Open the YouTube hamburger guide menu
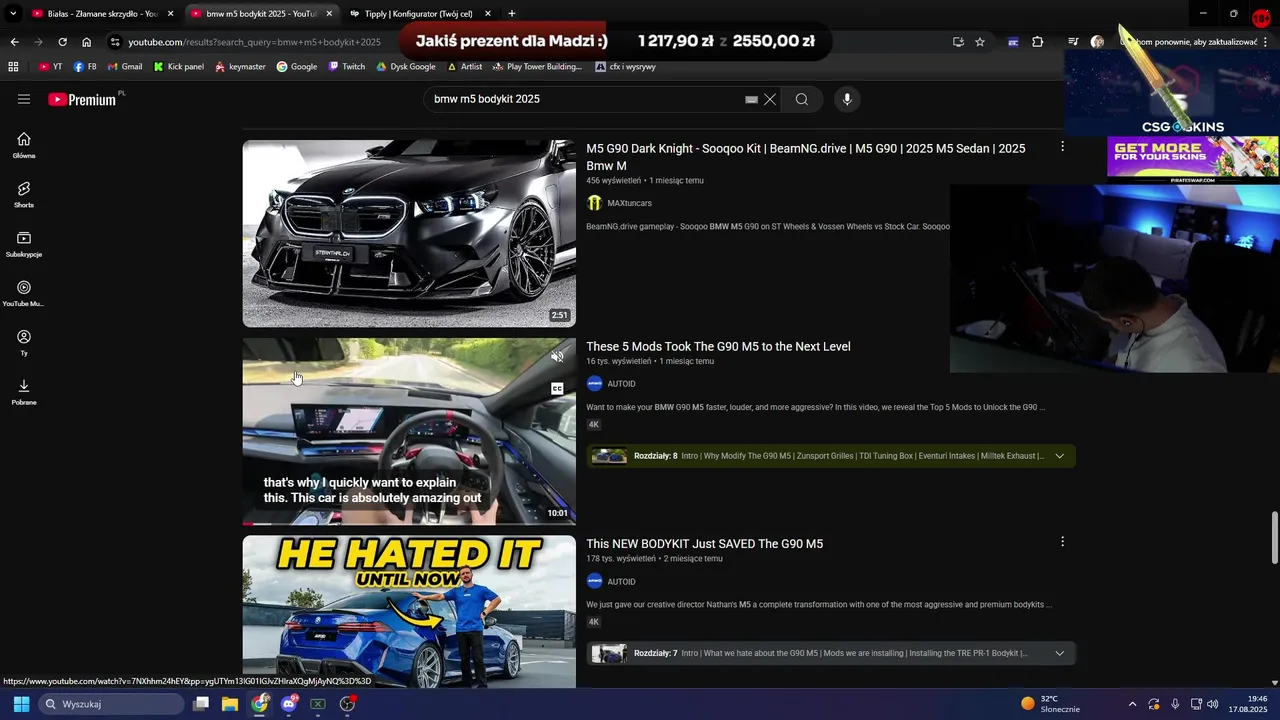Viewport: 1280px width, 720px height. (x=24, y=99)
